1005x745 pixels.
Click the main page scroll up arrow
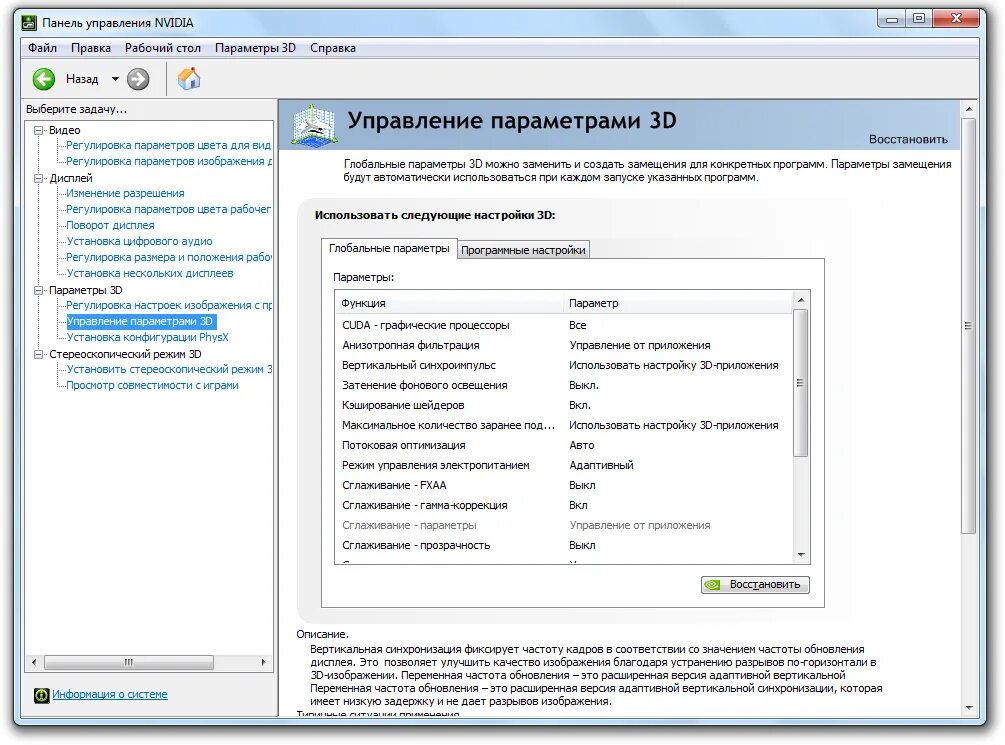coord(968,110)
